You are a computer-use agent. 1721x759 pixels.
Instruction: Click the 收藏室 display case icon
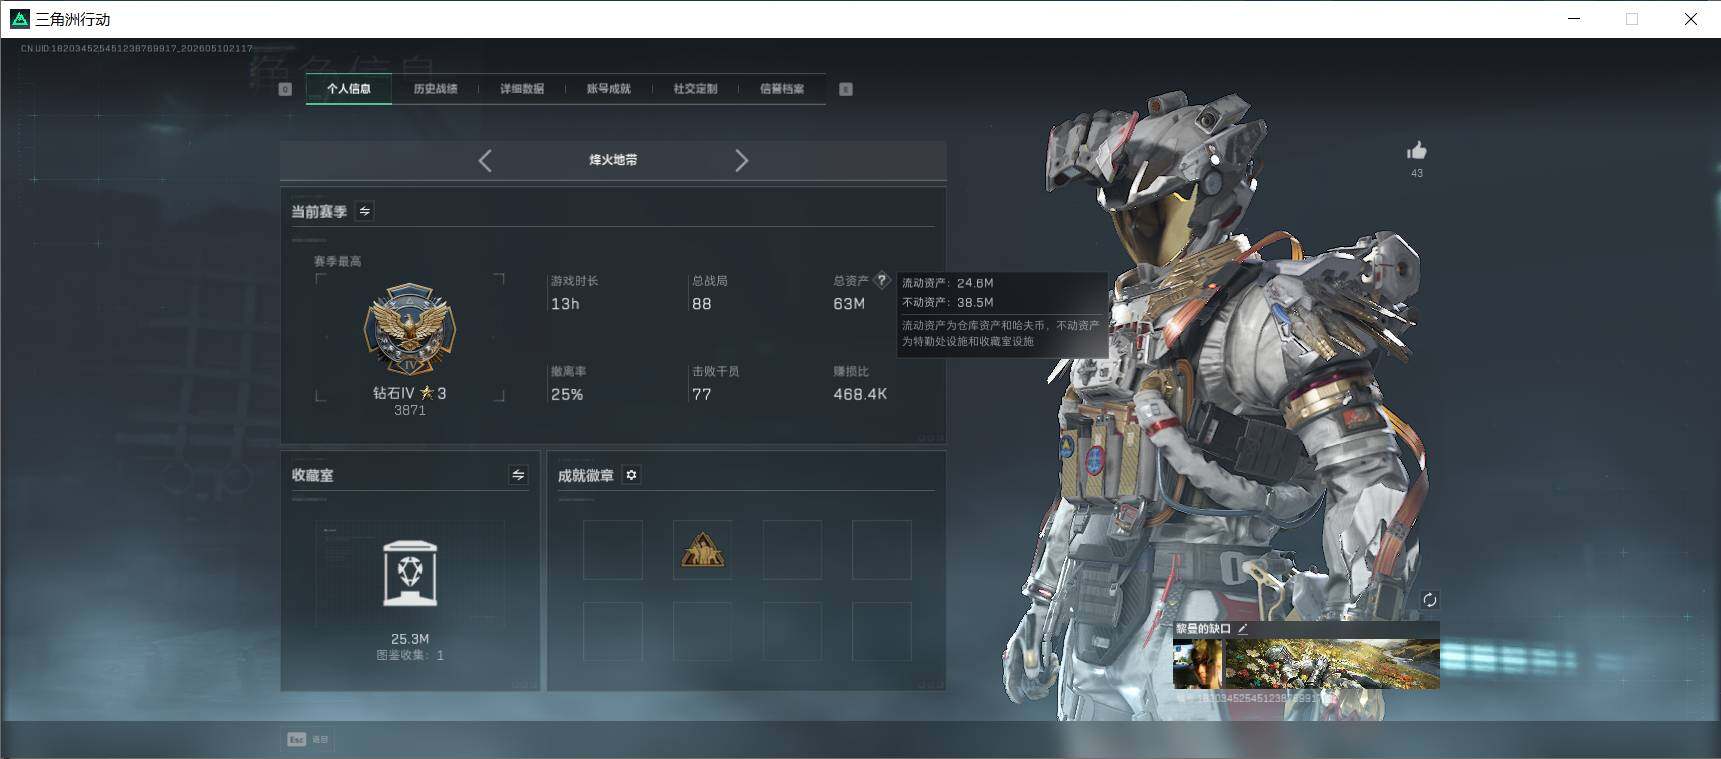tap(410, 573)
